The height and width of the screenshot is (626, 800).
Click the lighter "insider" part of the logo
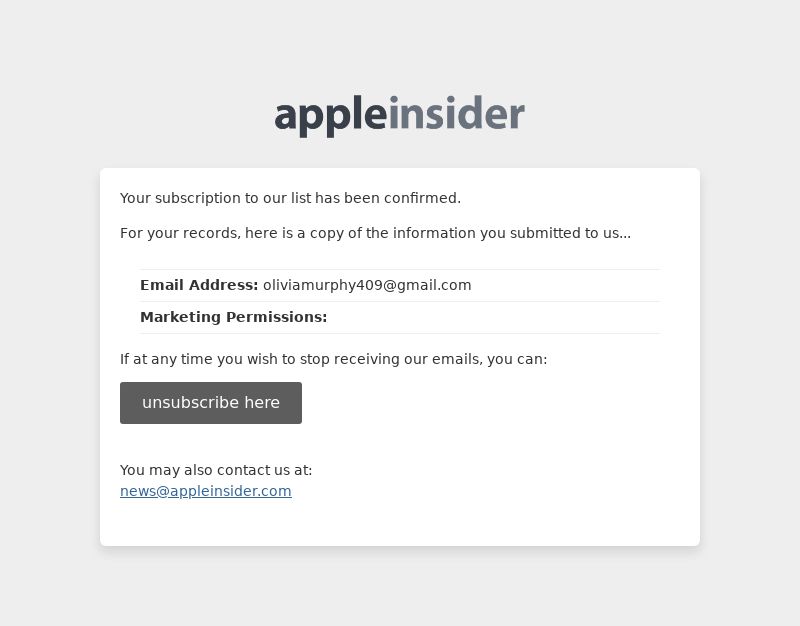pos(457,112)
